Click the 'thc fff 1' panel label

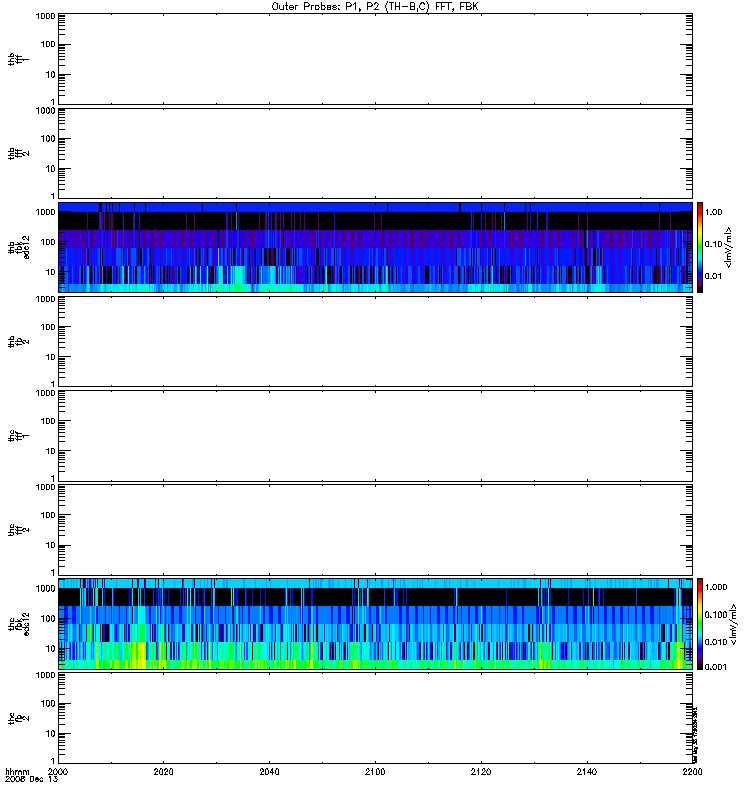[x=19, y=436]
